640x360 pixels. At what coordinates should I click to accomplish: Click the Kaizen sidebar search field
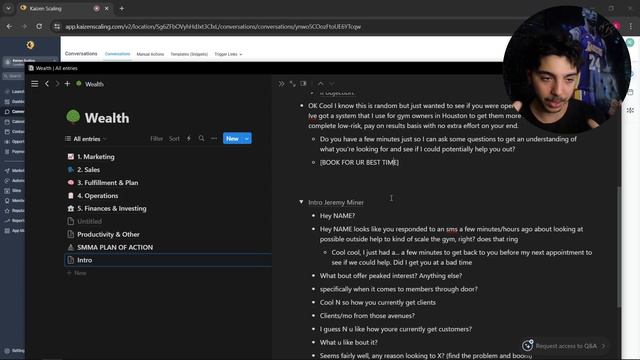click(x=13, y=76)
